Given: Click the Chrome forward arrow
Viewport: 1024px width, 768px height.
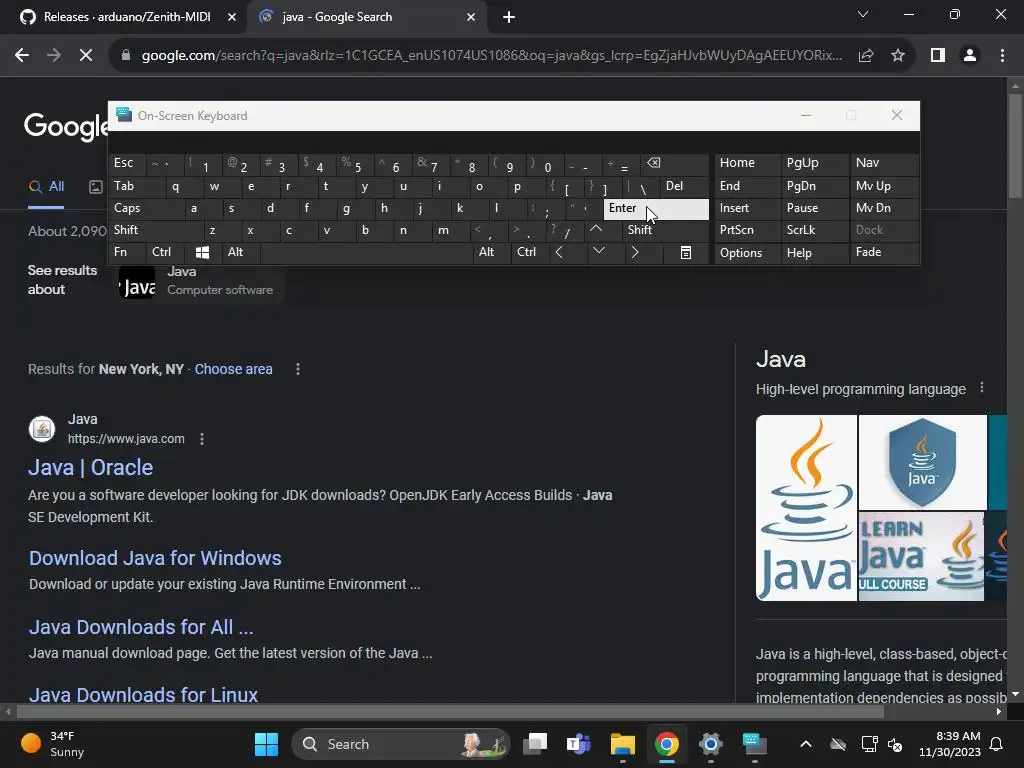Looking at the screenshot, I should coord(54,56).
